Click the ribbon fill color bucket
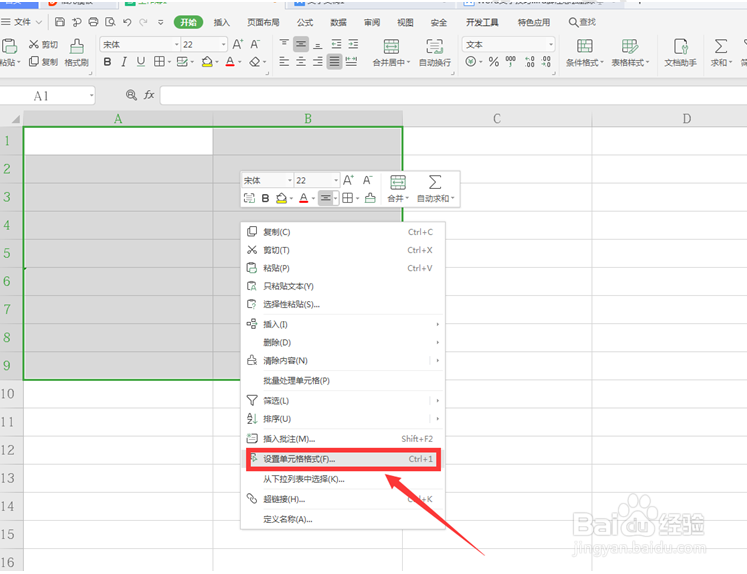This screenshot has height=574, width=747. 207,62
